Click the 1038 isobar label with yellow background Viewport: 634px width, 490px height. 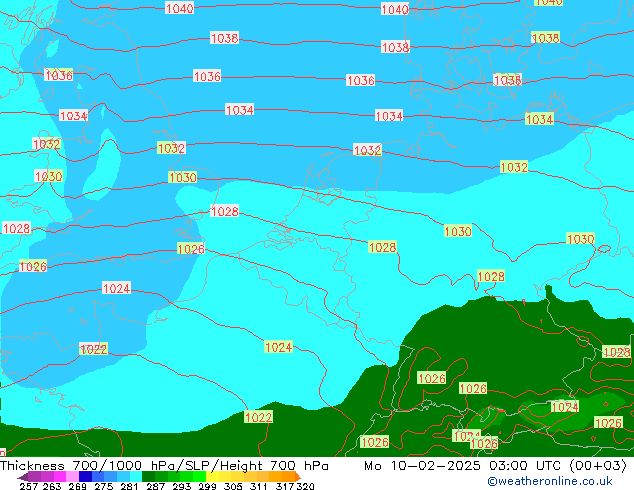[545, 38]
